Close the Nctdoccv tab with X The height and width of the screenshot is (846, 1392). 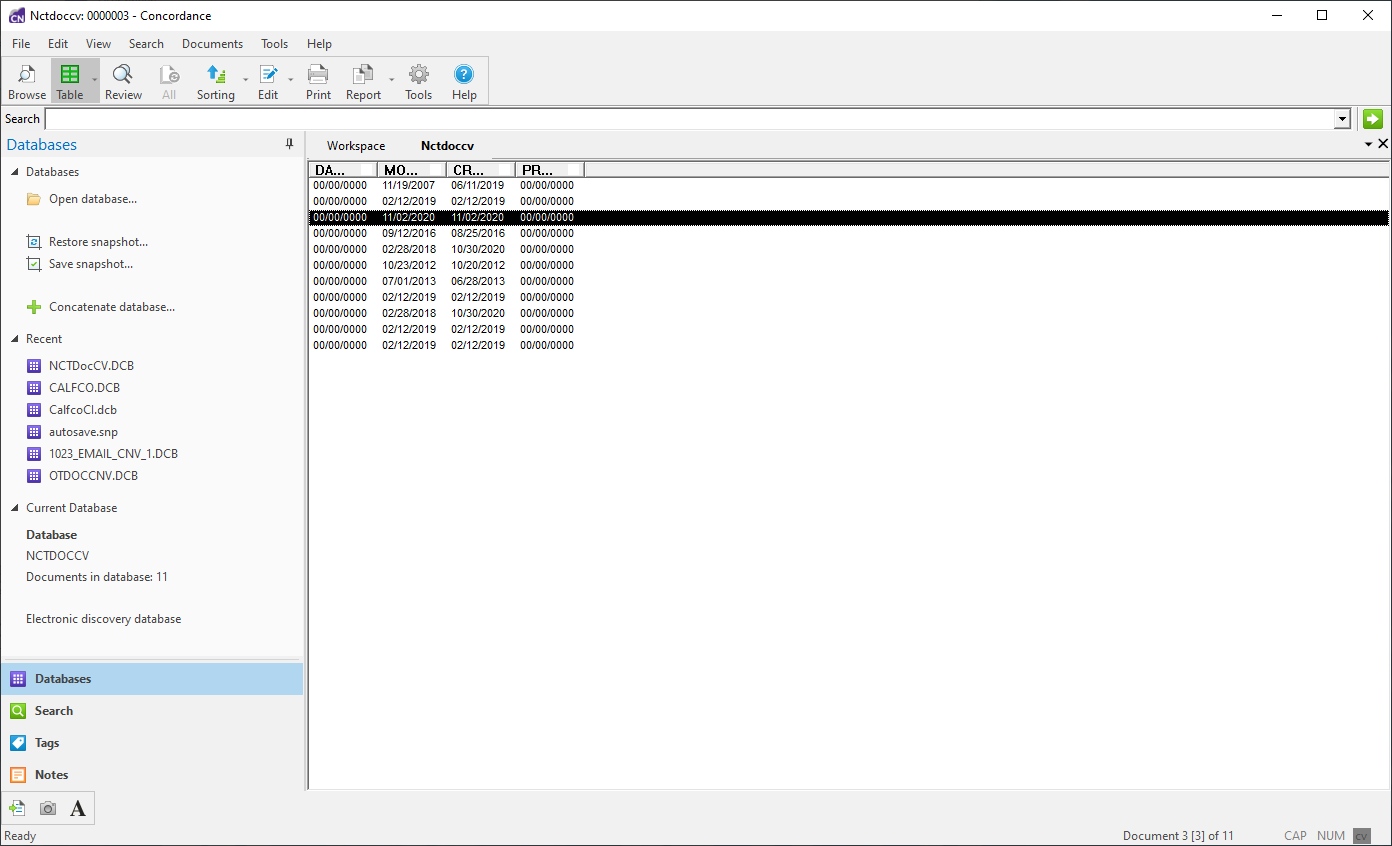click(1383, 145)
